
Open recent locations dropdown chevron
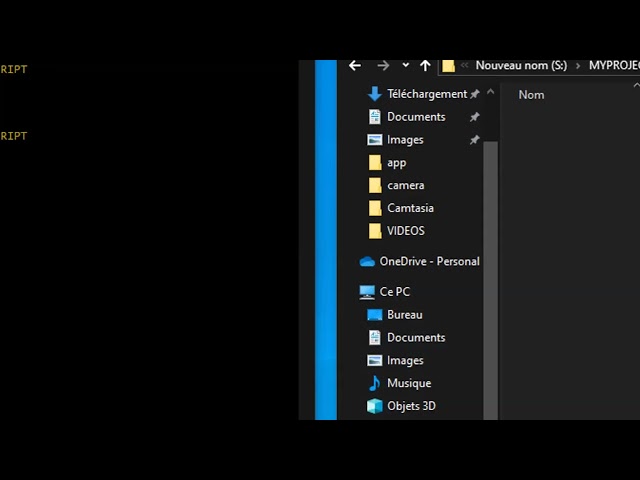point(405,65)
